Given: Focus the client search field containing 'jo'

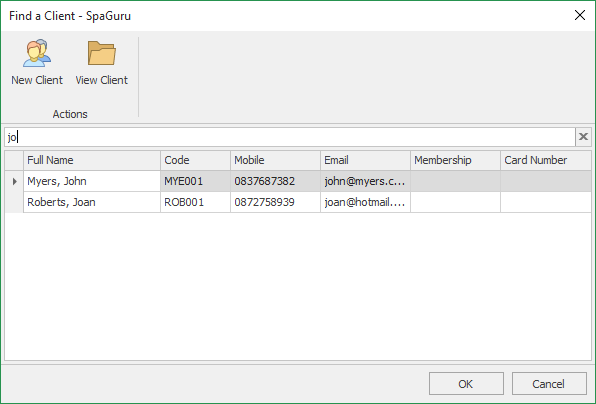Looking at the screenshot, I should coord(290,137).
